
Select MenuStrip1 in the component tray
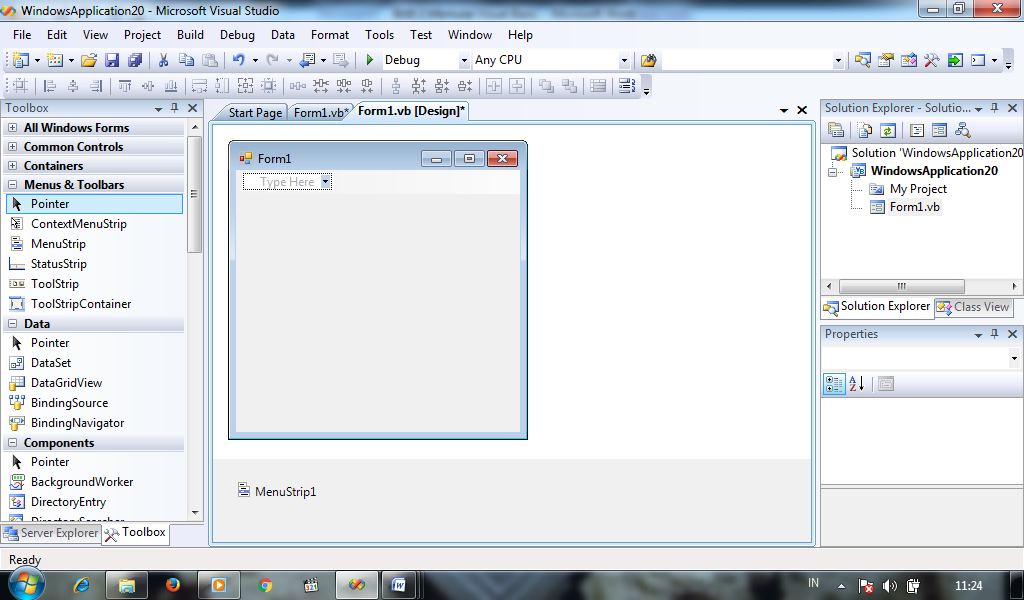279,491
